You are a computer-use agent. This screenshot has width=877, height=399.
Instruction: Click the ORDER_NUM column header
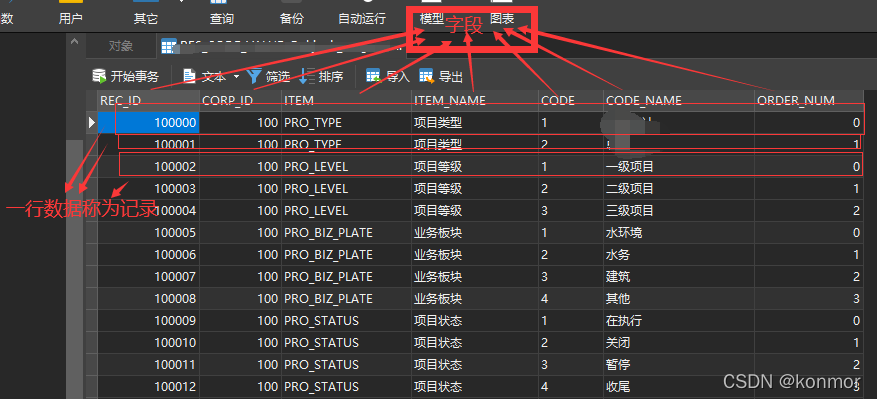pyautogui.click(x=809, y=101)
